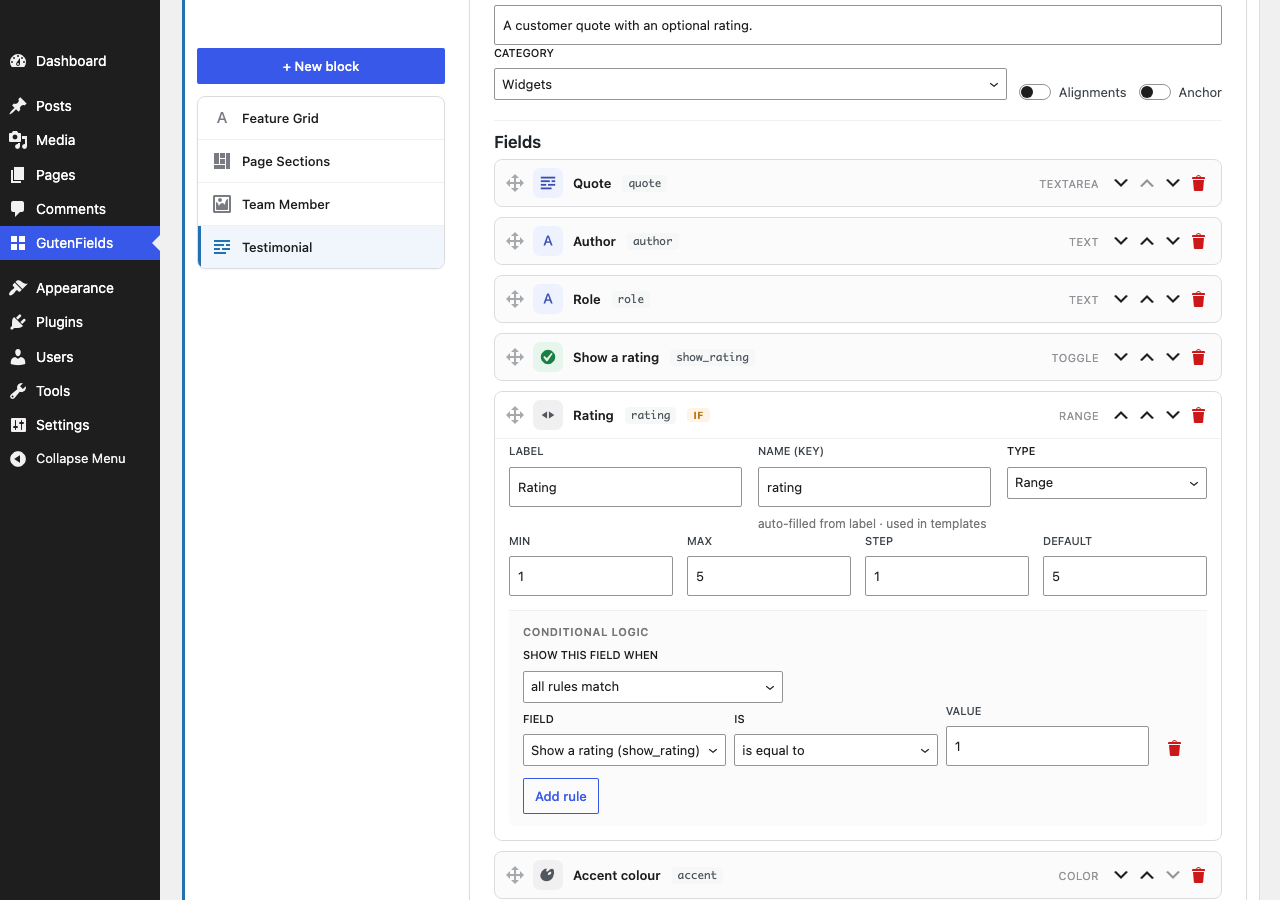Open Plugins in the admin menu

[x=80, y=322]
